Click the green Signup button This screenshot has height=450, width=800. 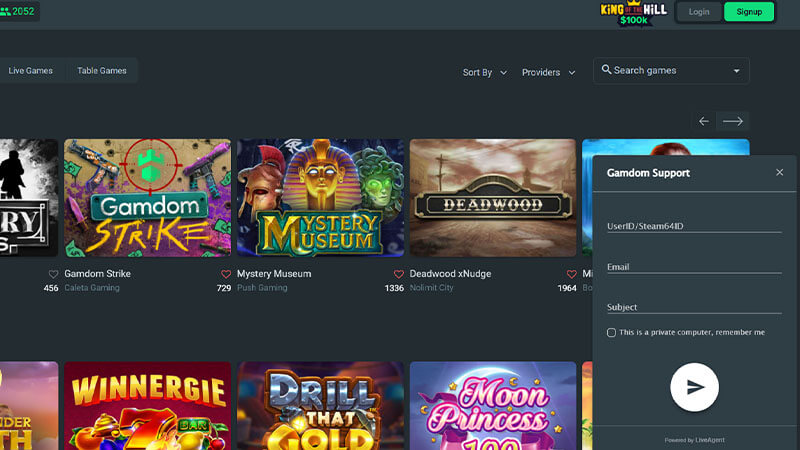coord(748,12)
